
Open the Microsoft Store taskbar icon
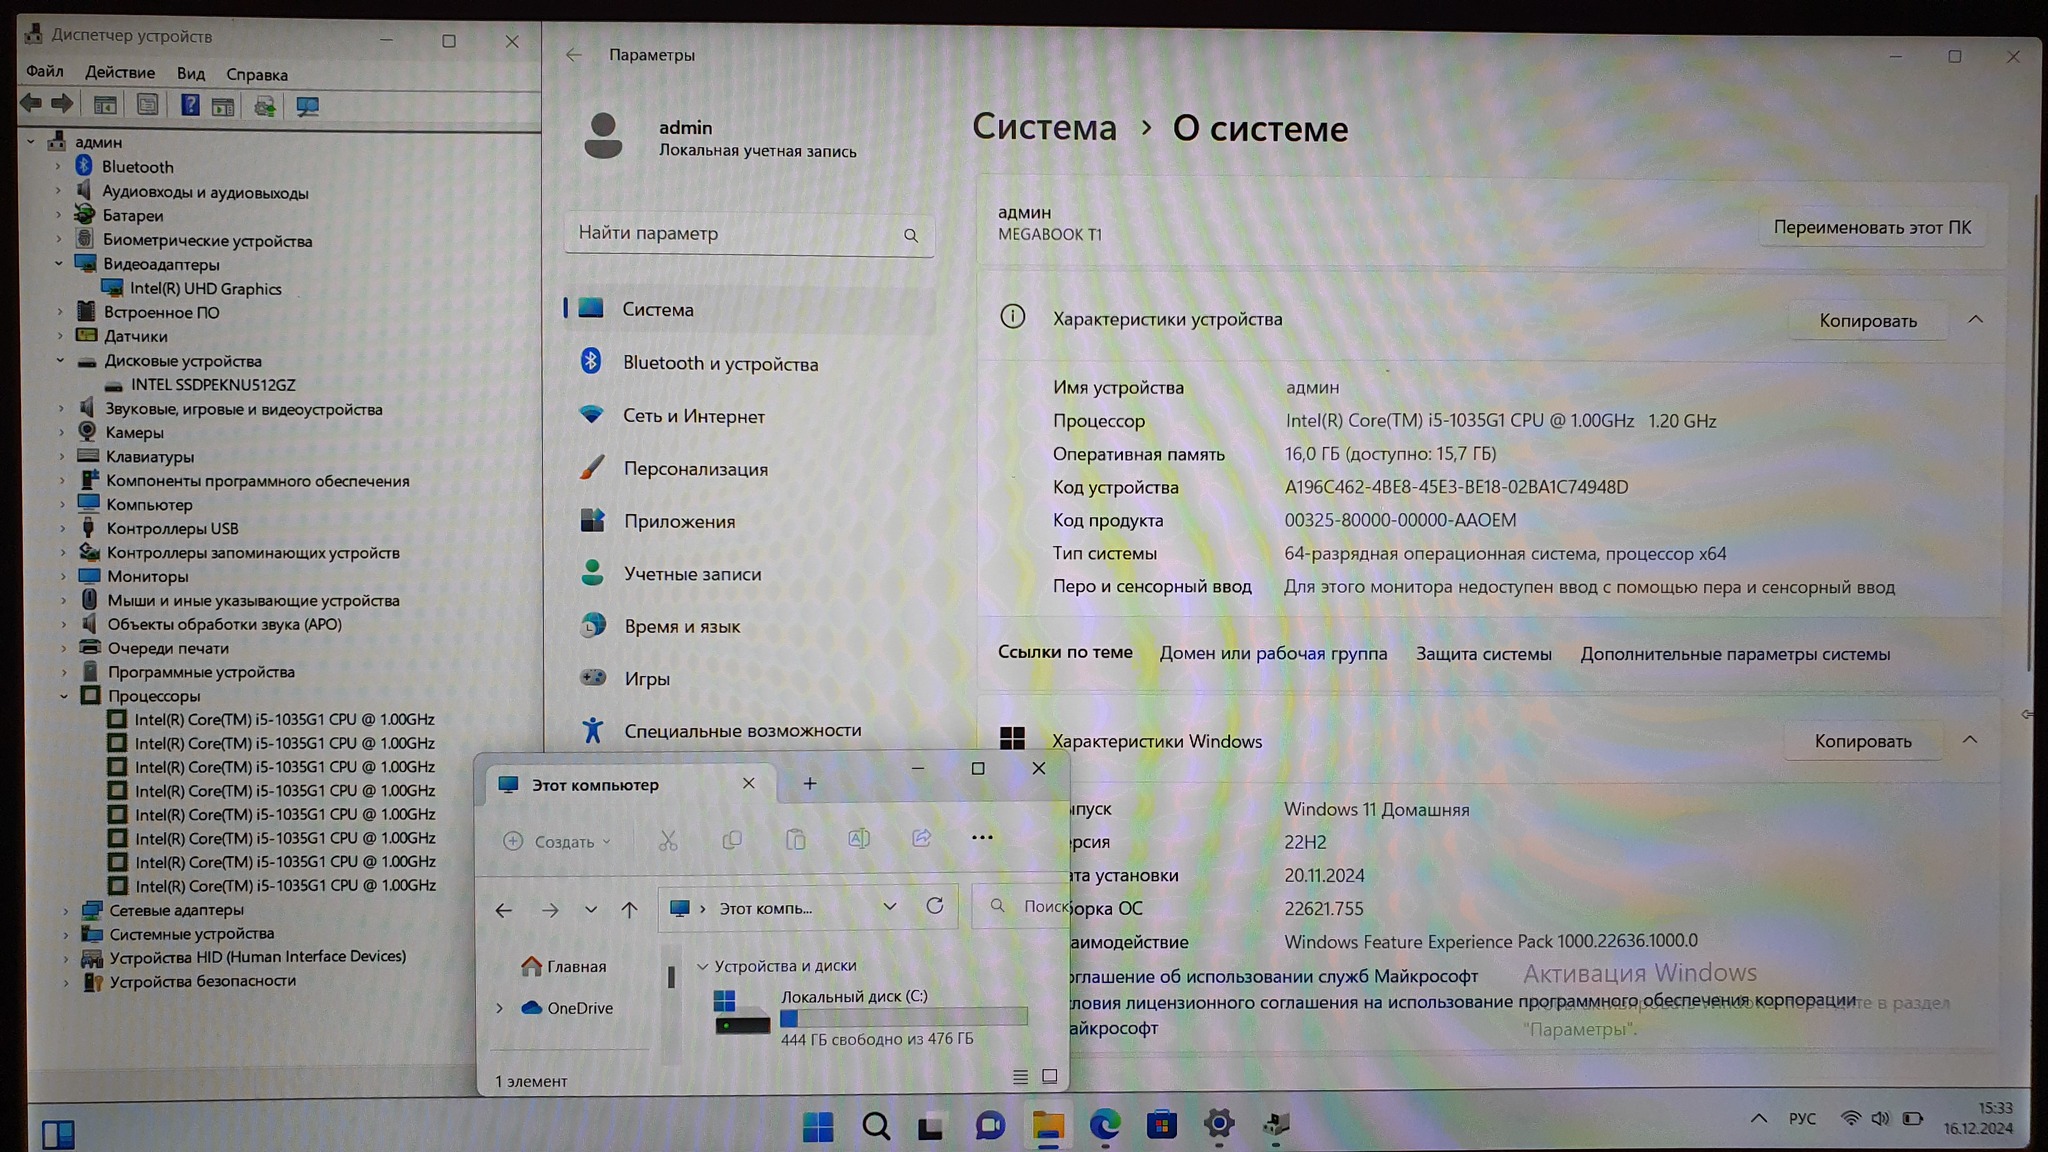click(x=1161, y=1125)
